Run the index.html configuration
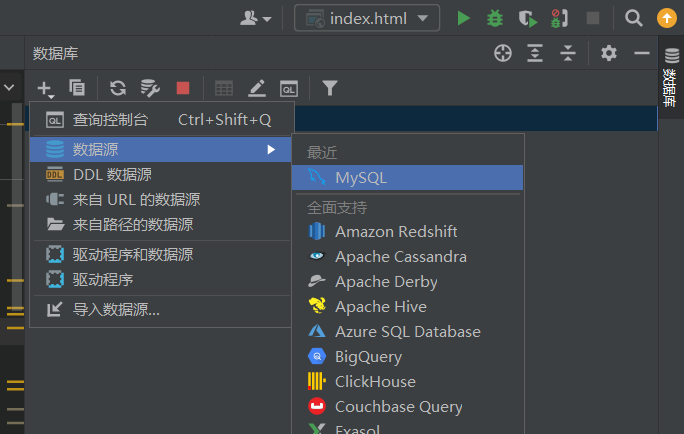This screenshot has height=434, width=684. 463,18
